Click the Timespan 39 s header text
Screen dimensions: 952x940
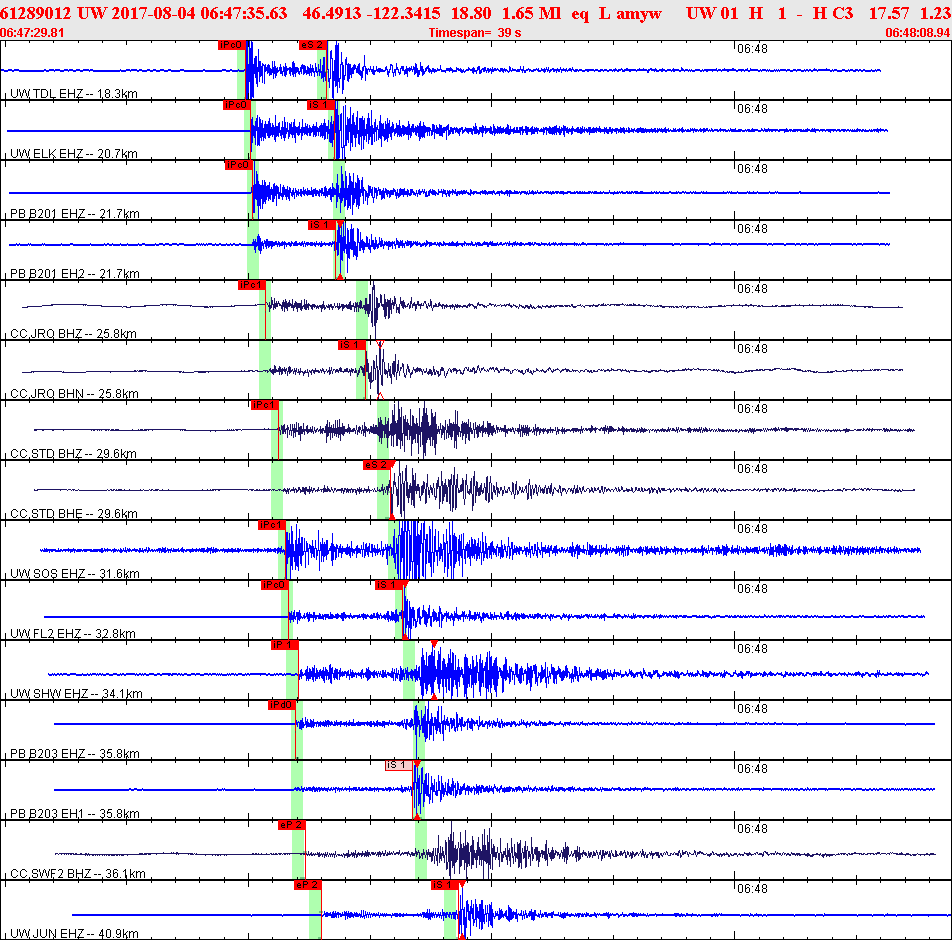(475, 33)
